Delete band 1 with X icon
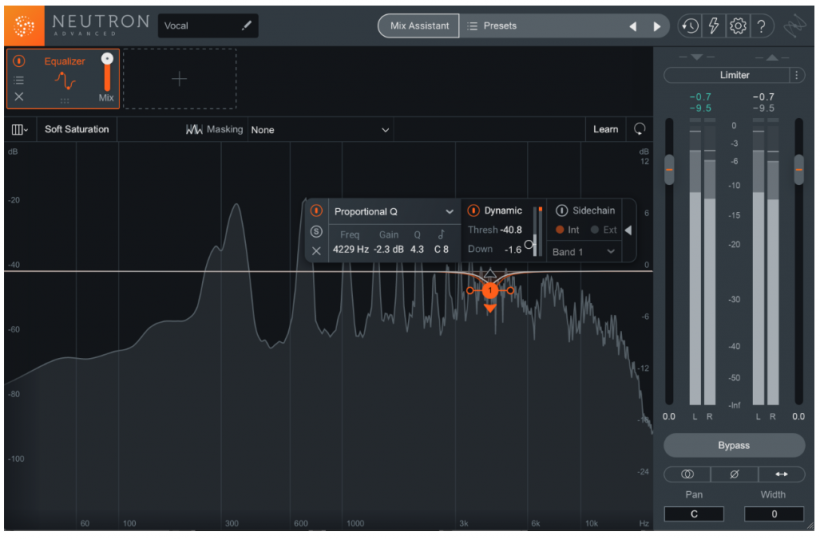The height and width of the screenshot is (539, 820). pyautogui.click(x=316, y=251)
